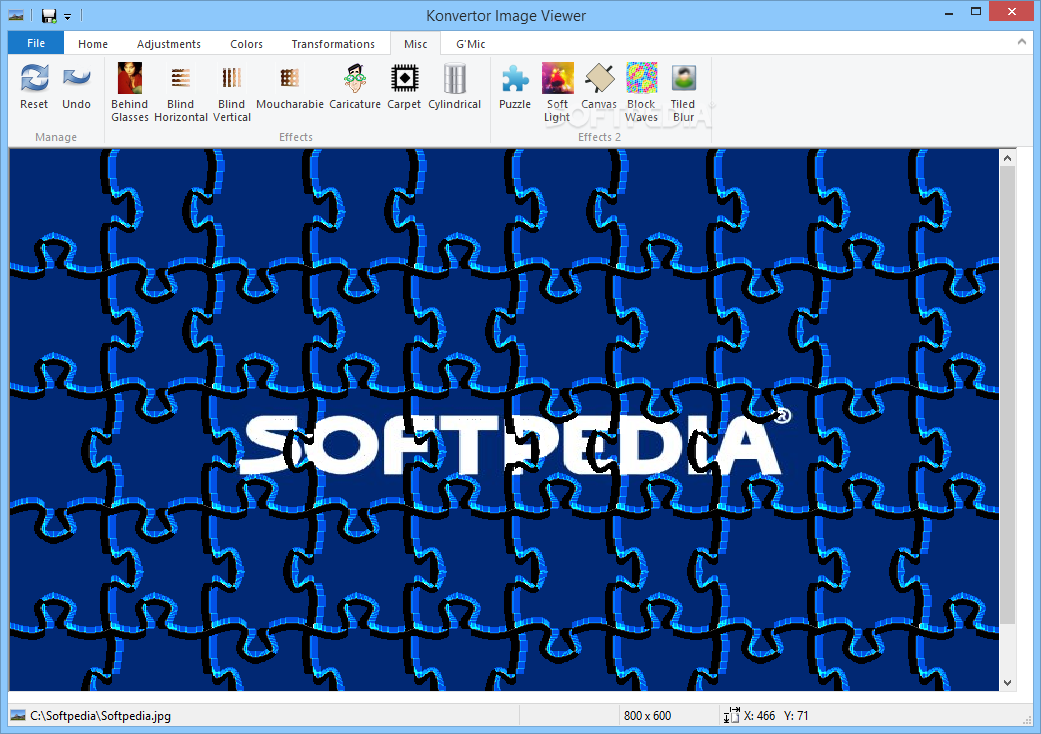Image resolution: width=1041 pixels, height=734 pixels.
Task: Undo the last effect
Action: point(76,87)
